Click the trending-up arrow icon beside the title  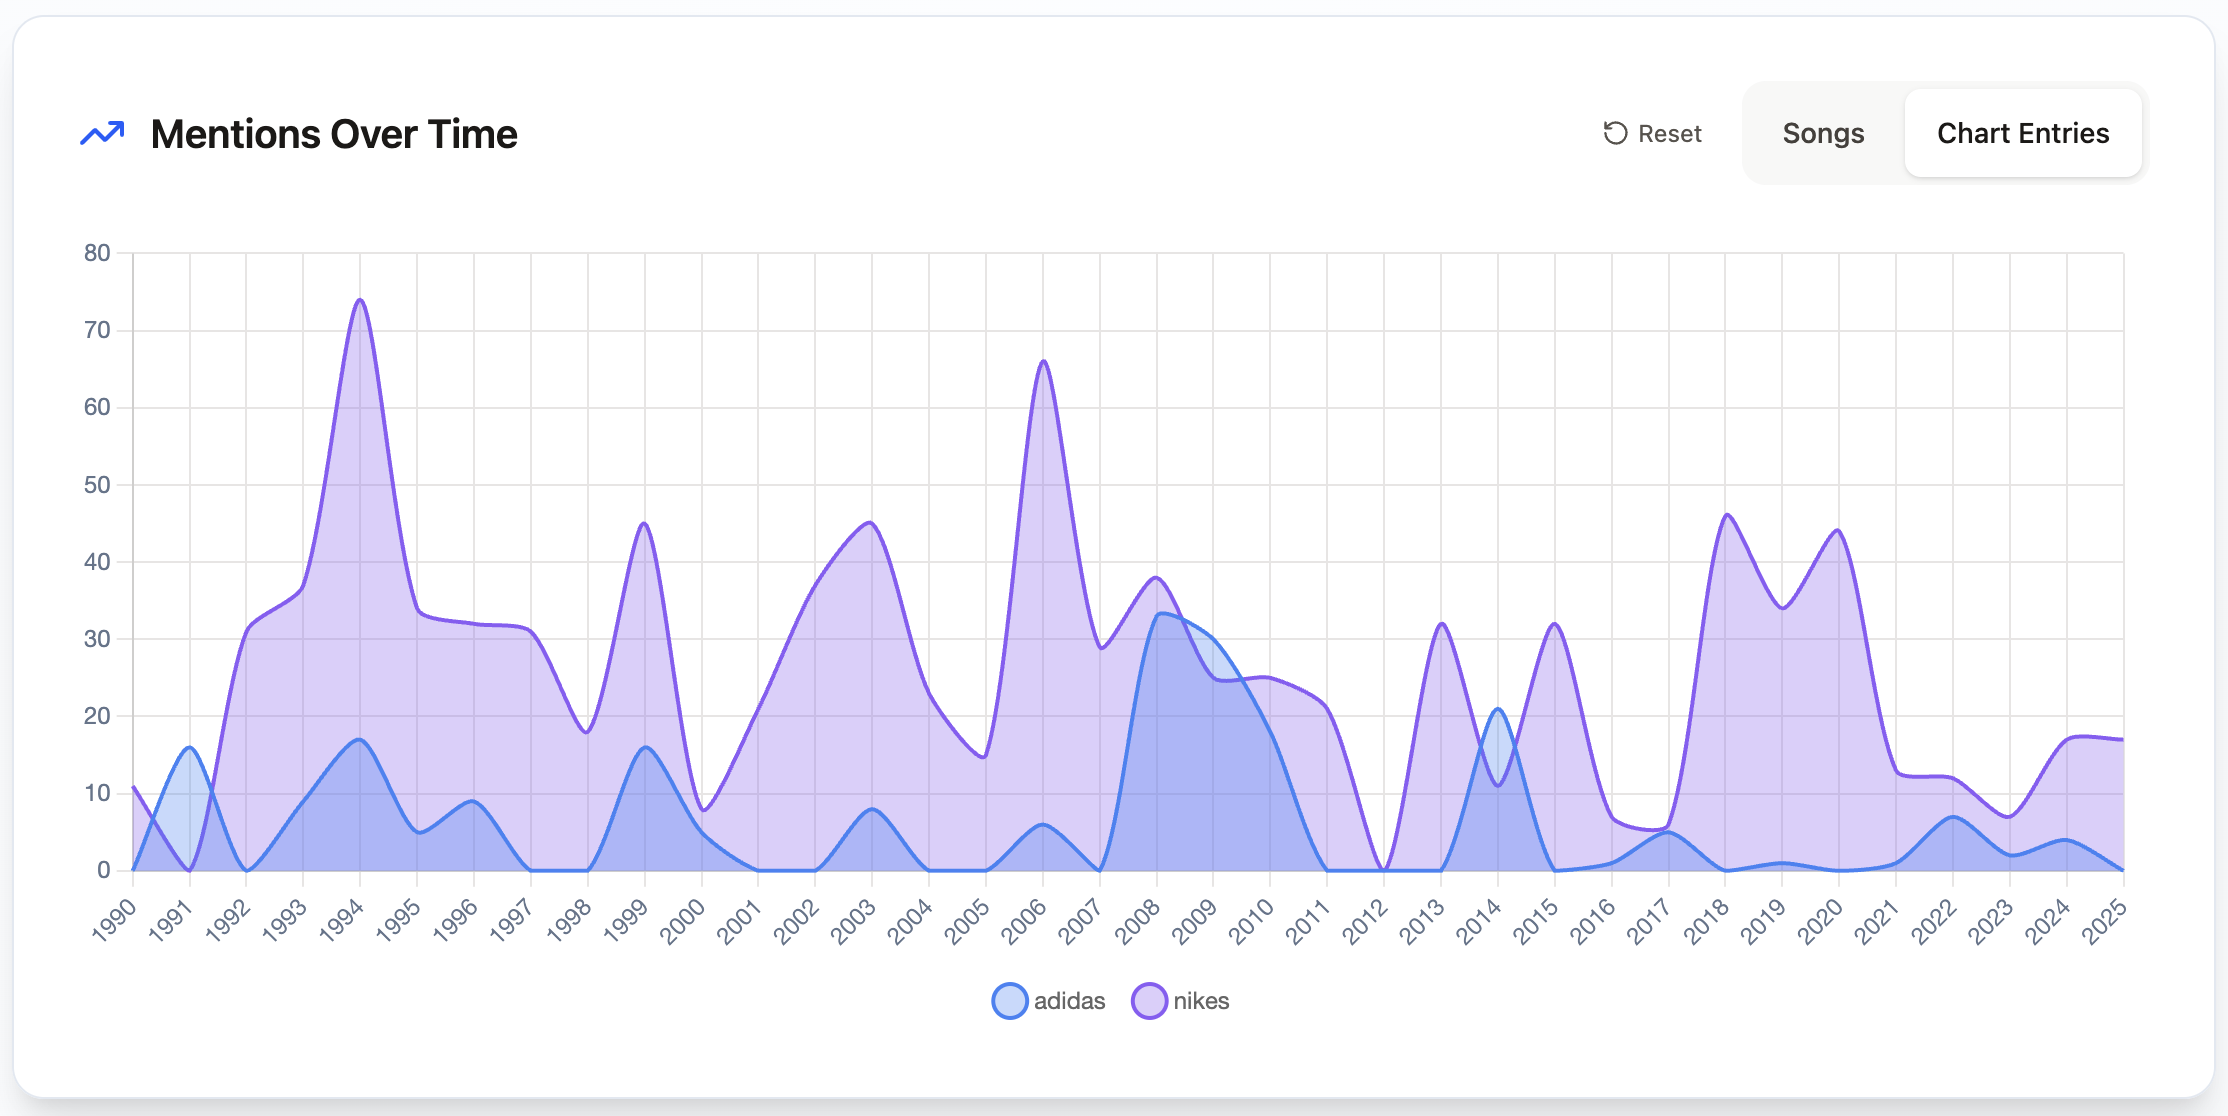pyautogui.click(x=102, y=134)
